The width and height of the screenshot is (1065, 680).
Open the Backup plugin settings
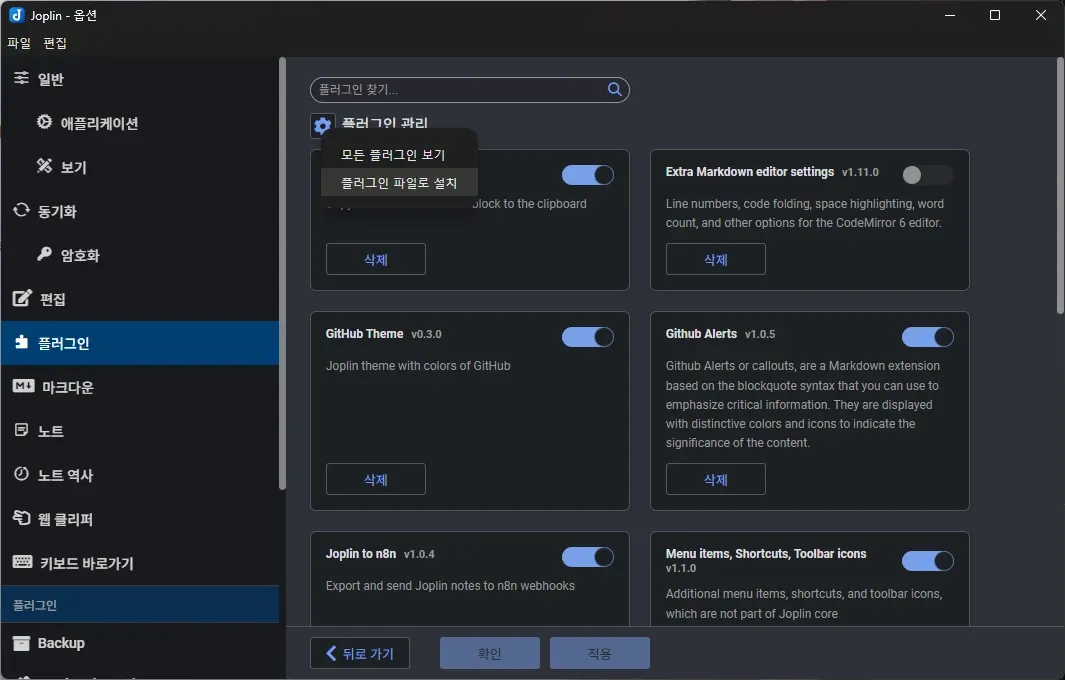pyautogui.click(x=139, y=643)
